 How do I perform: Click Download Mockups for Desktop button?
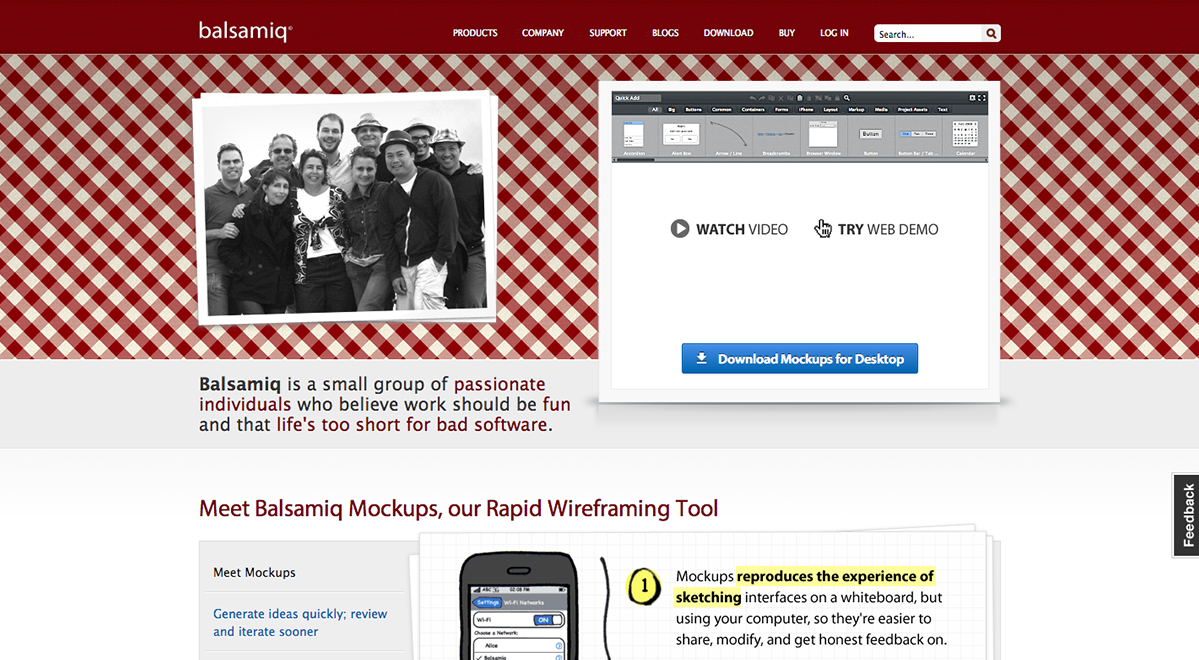[800, 358]
